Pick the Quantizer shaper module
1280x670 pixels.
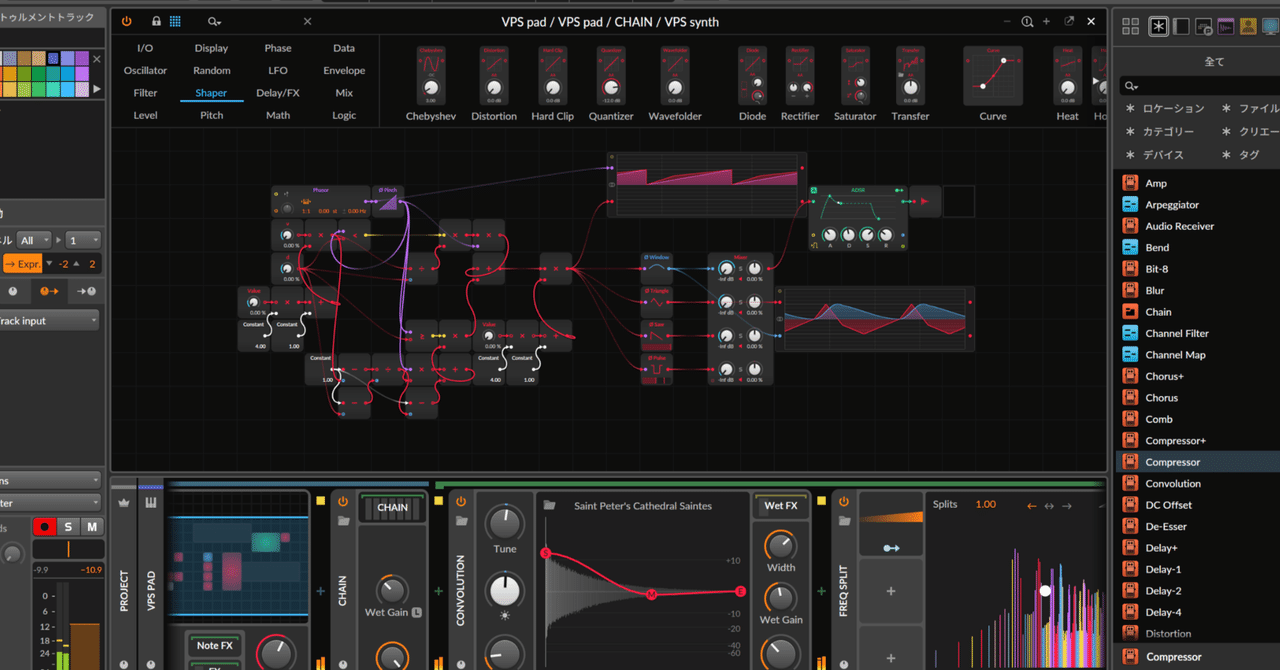click(x=611, y=84)
